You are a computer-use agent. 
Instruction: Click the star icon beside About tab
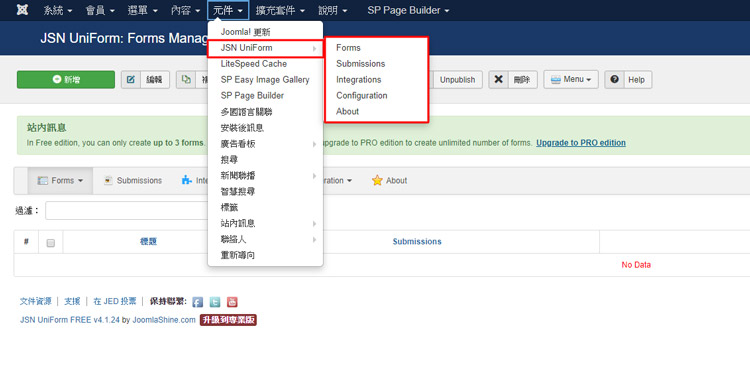pos(377,180)
